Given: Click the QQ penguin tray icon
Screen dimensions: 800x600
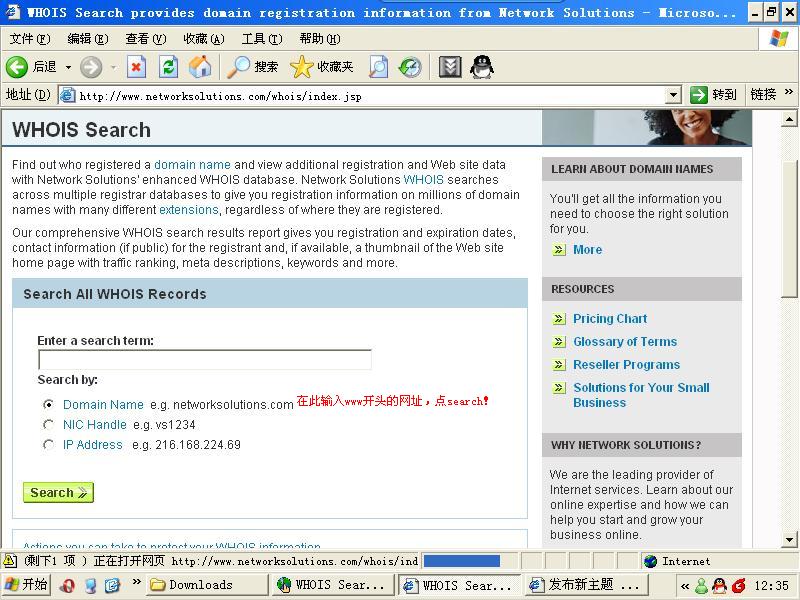Looking at the screenshot, I should coord(719,586).
